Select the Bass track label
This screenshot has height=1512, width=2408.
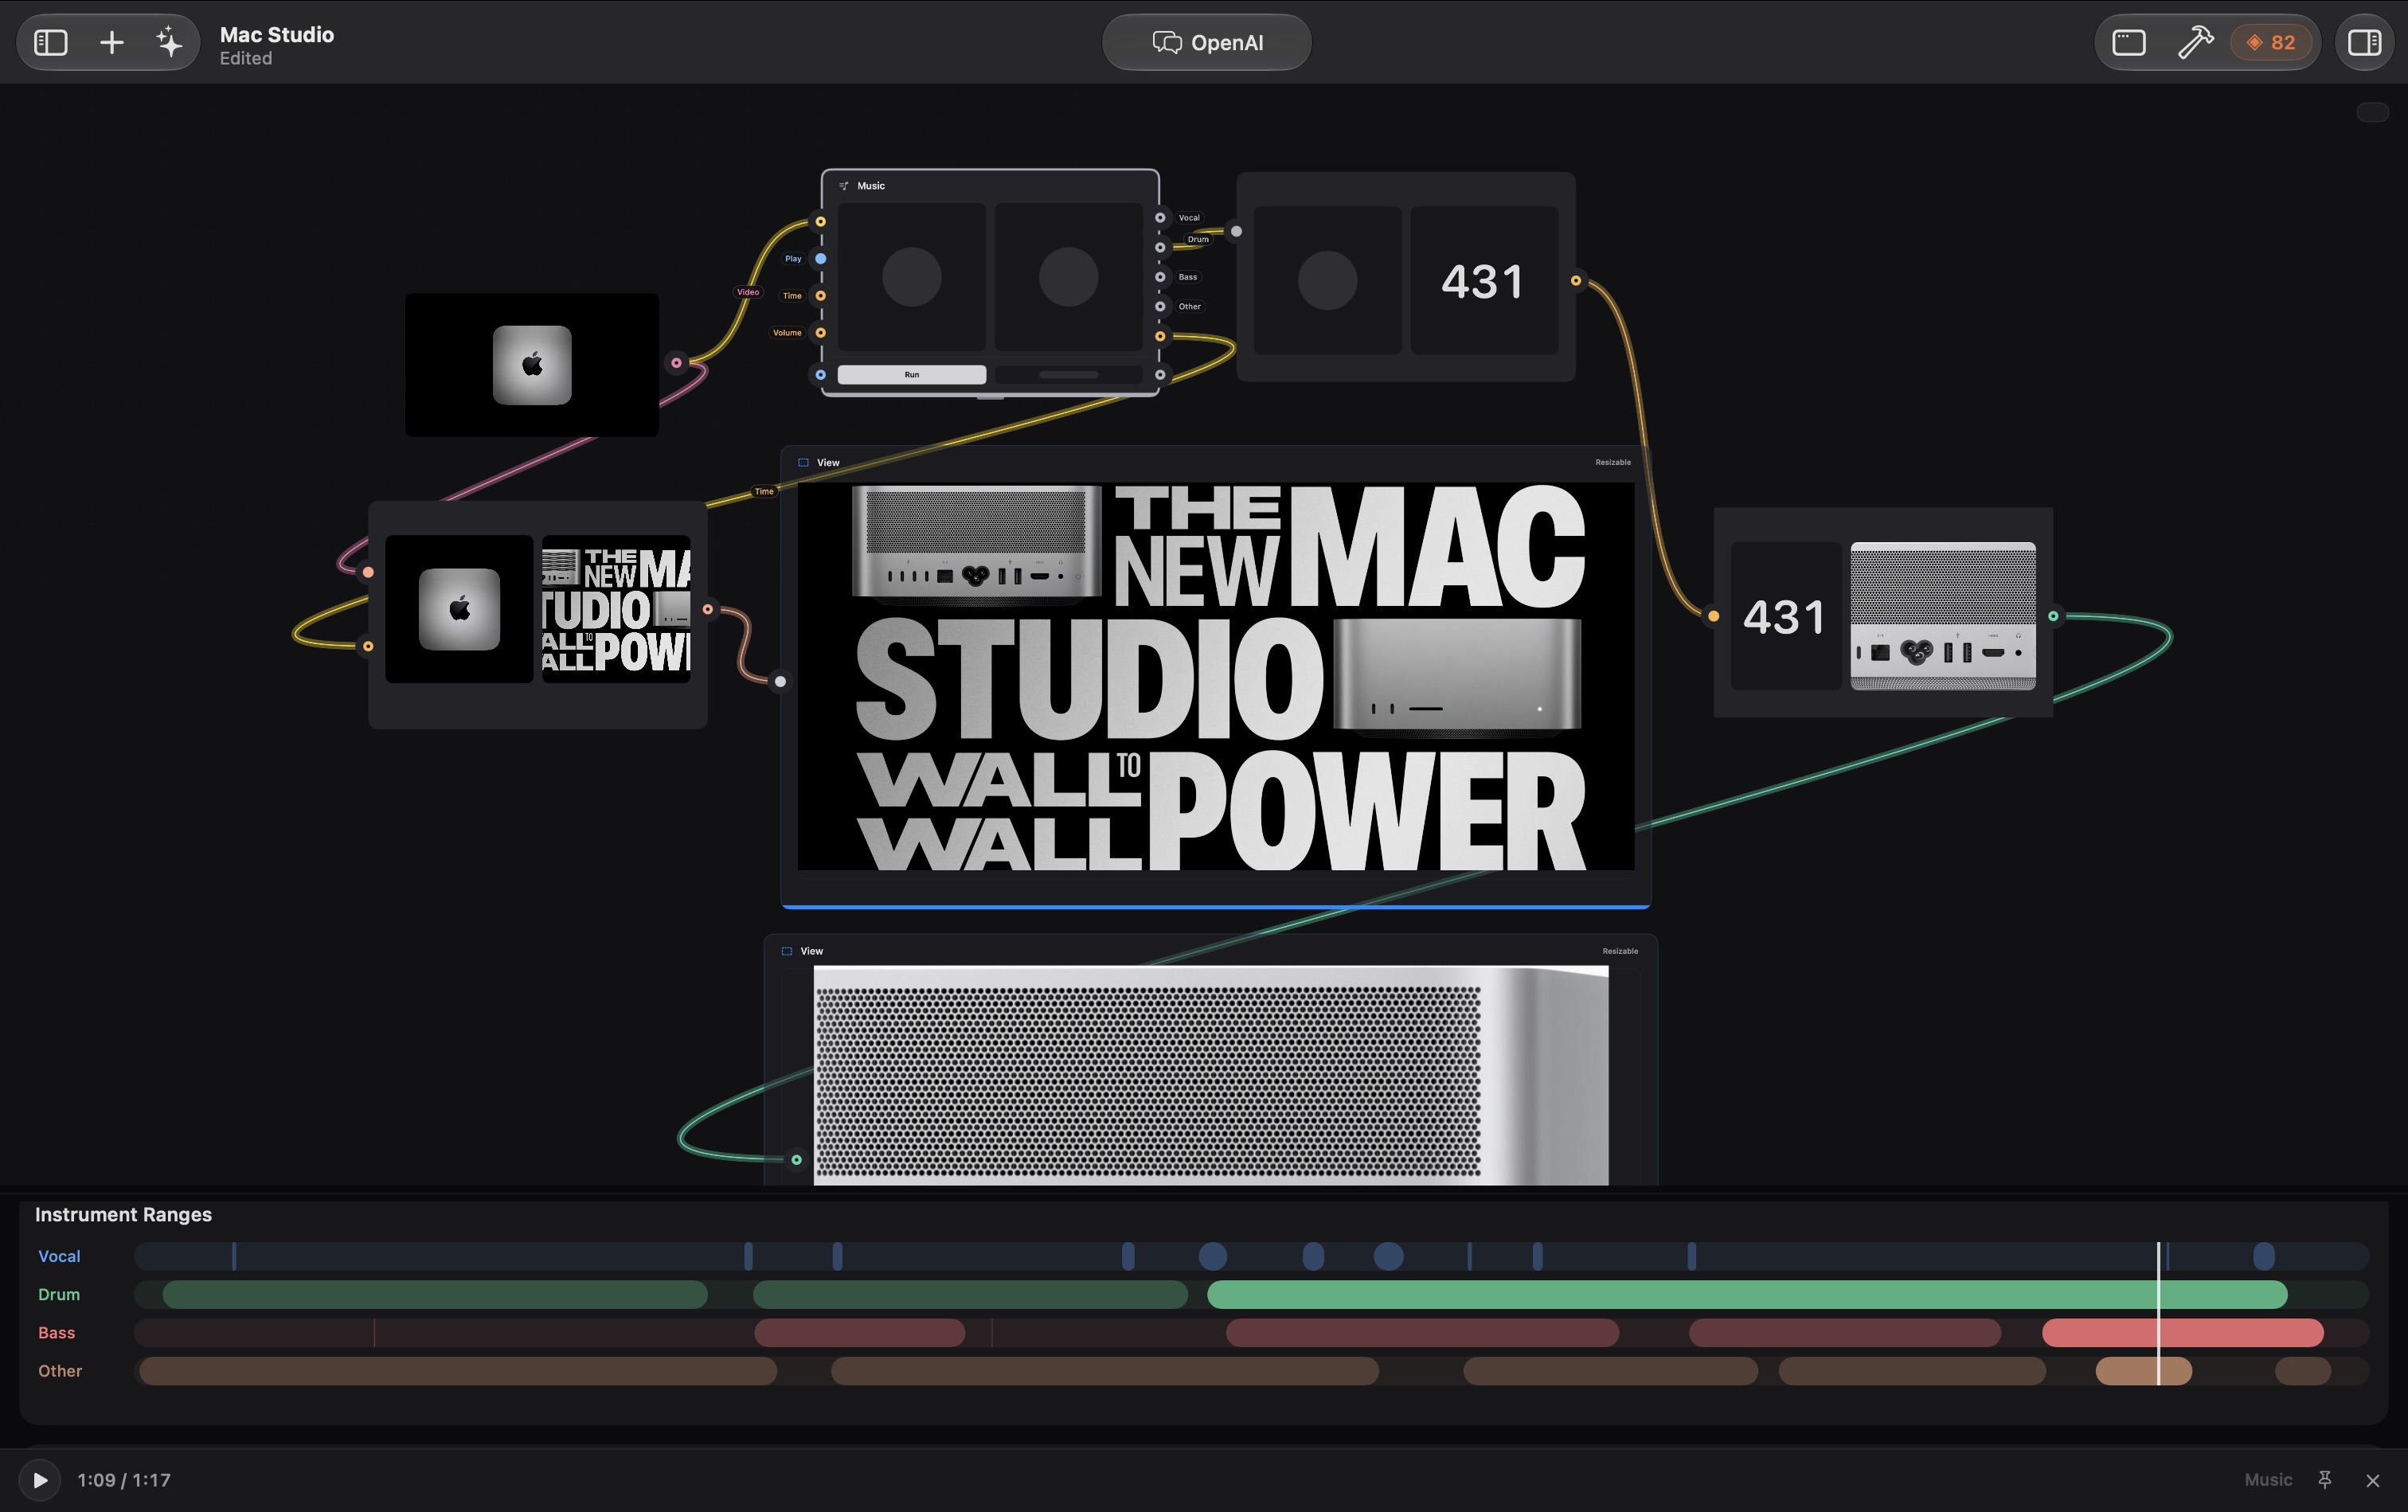pyautogui.click(x=56, y=1332)
